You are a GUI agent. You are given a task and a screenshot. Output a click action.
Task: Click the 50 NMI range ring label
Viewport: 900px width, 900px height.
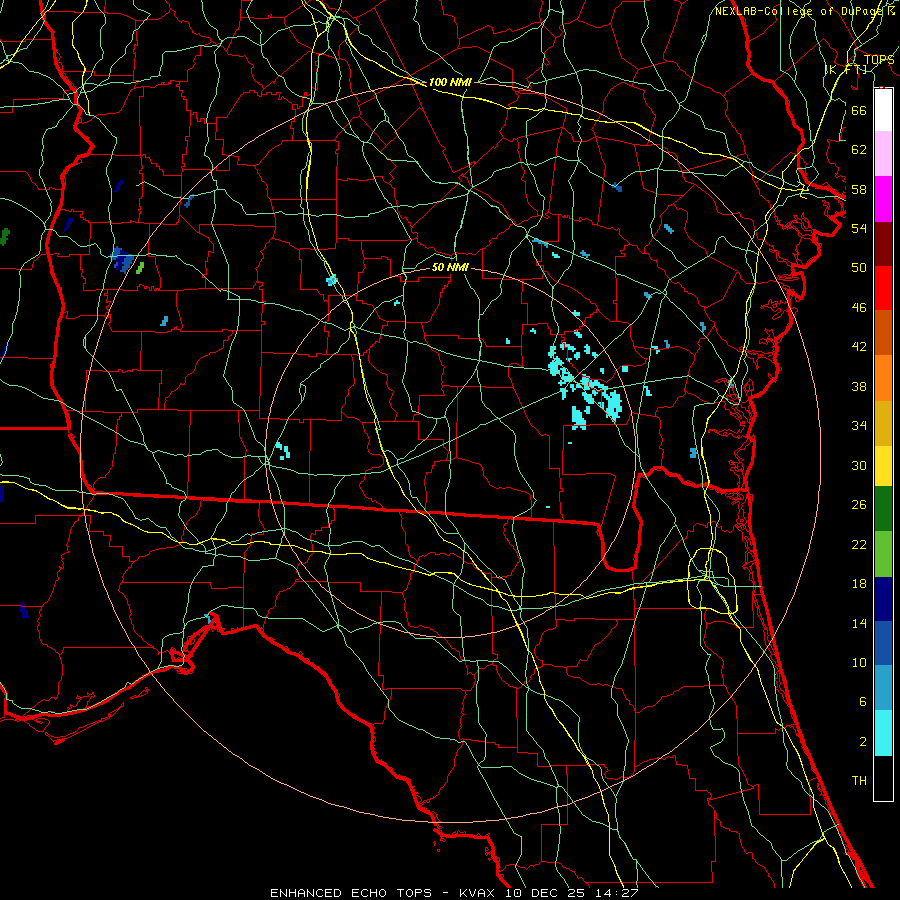[450, 267]
